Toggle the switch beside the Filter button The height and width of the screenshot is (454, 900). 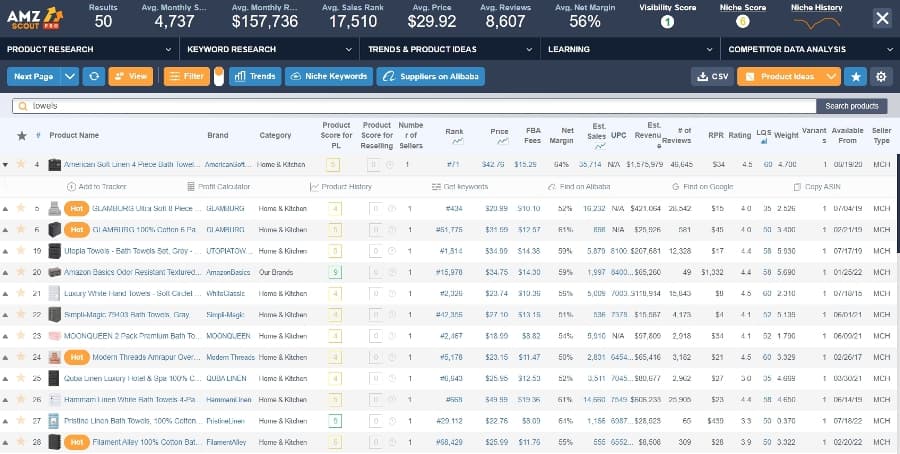pos(219,76)
